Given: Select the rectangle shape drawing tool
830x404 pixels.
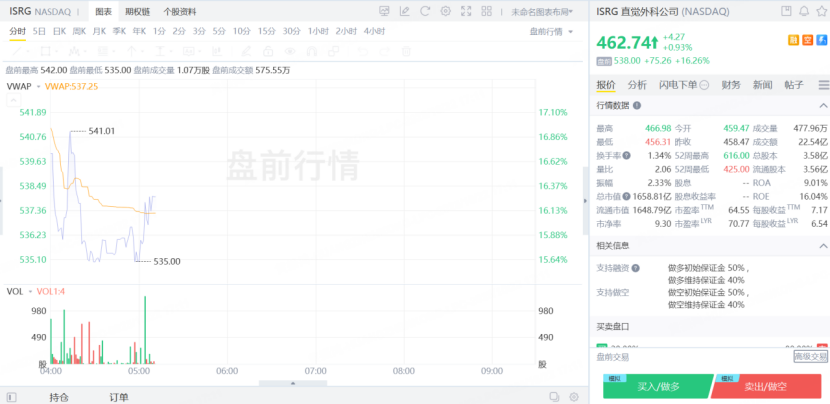Looking at the screenshot, I should 45,51.
